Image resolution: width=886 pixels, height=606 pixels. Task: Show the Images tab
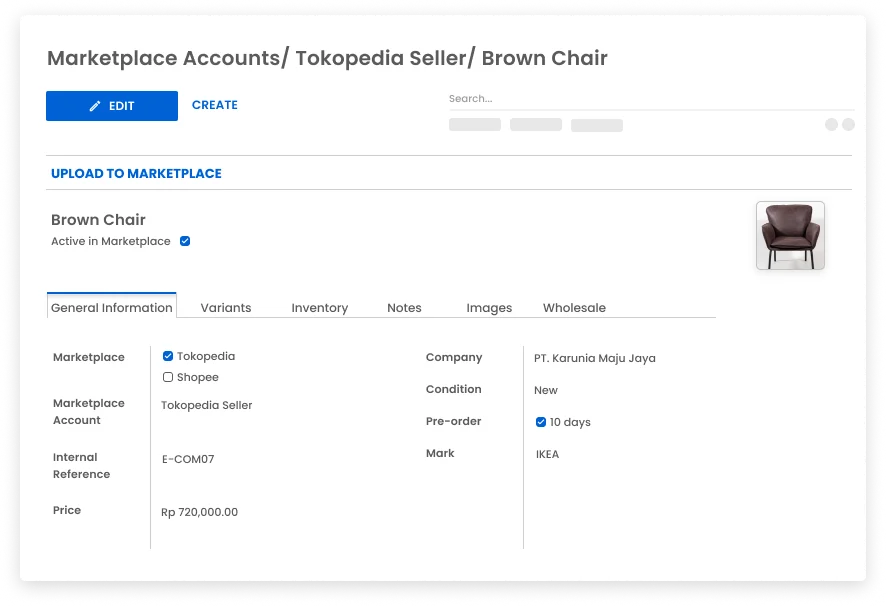489,308
